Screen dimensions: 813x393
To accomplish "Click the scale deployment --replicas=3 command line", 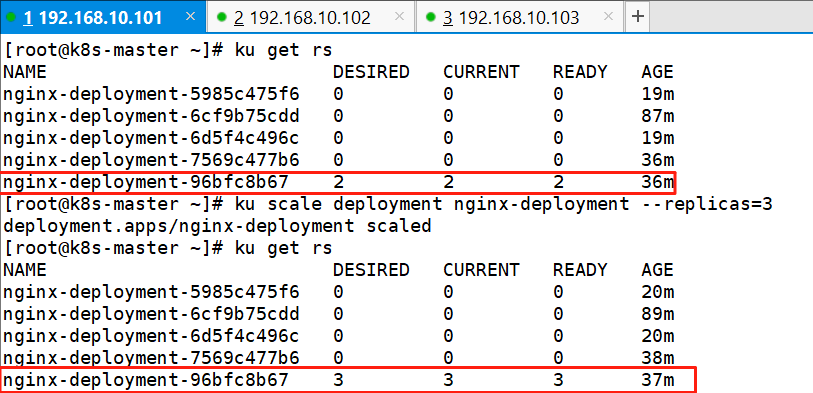I will [388, 204].
